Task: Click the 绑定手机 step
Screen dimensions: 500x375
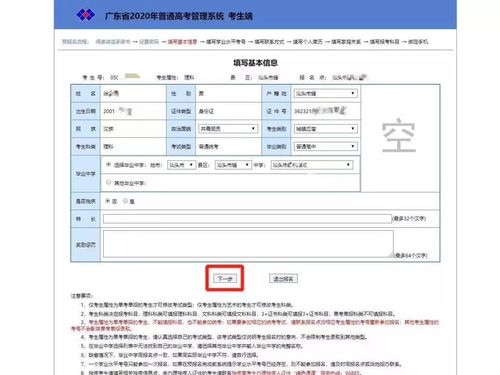Action: [418, 42]
